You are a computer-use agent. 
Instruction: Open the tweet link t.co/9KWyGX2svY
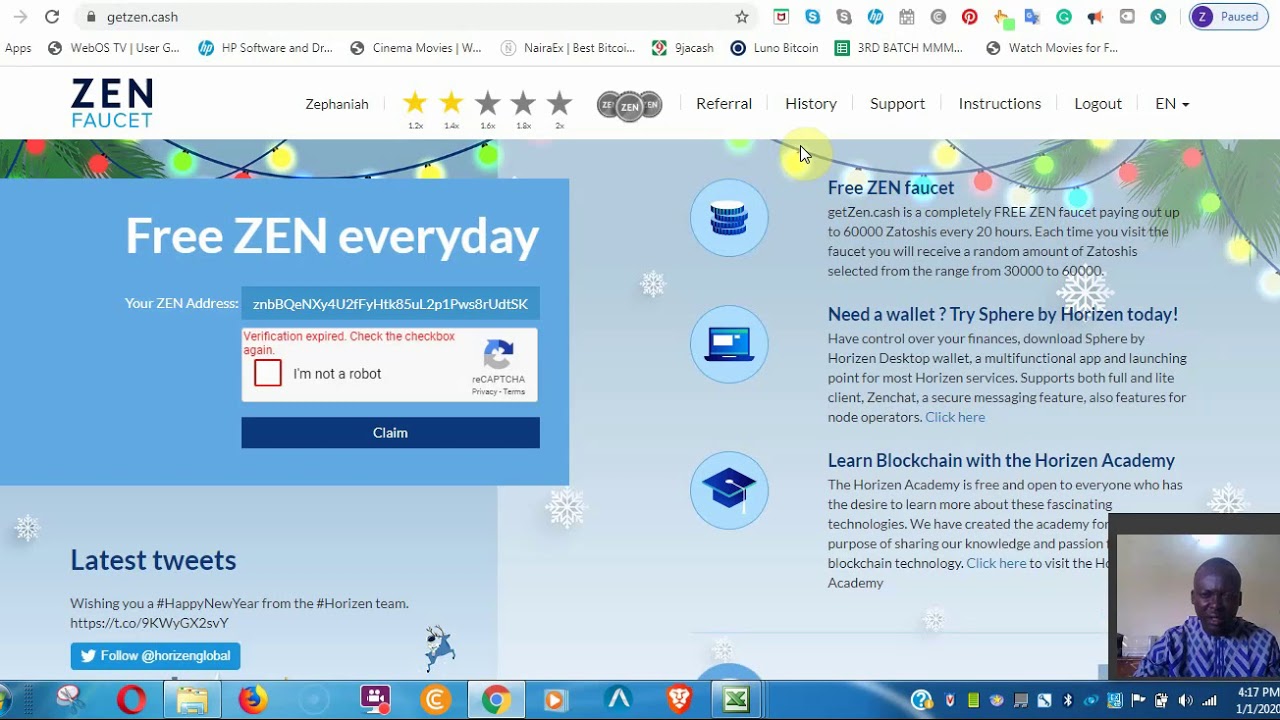click(x=149, y=623)
